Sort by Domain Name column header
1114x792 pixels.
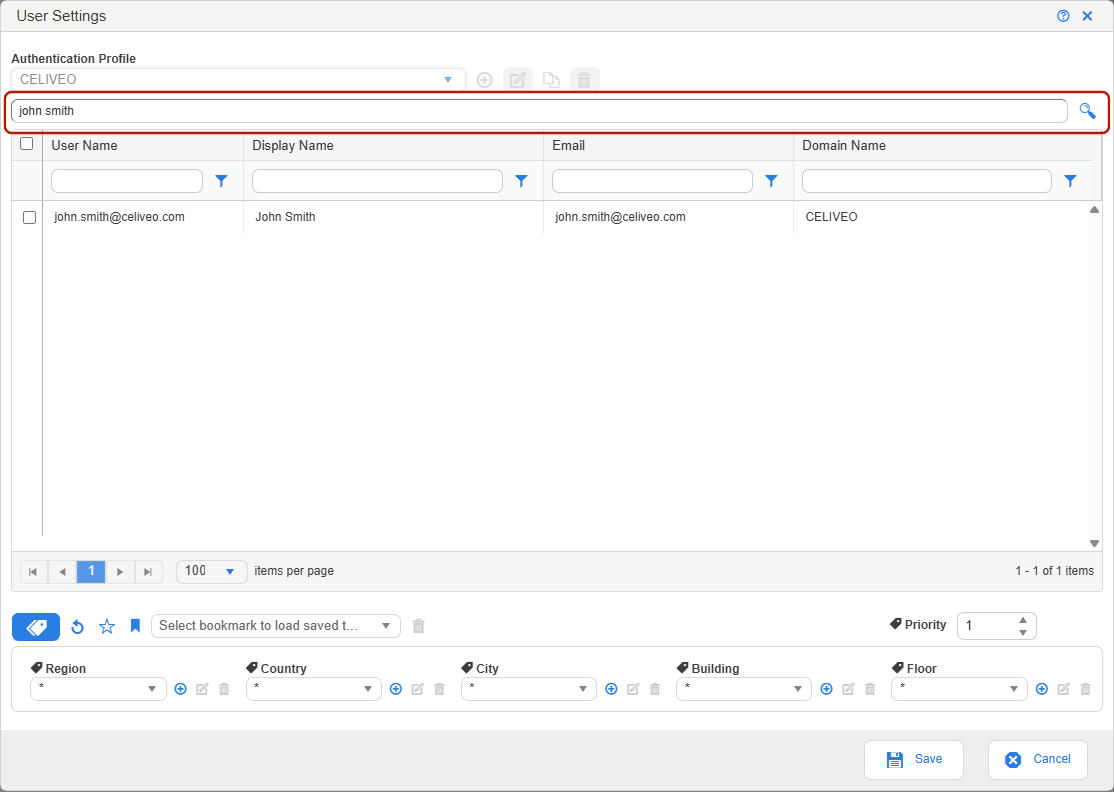click(844, 145)
